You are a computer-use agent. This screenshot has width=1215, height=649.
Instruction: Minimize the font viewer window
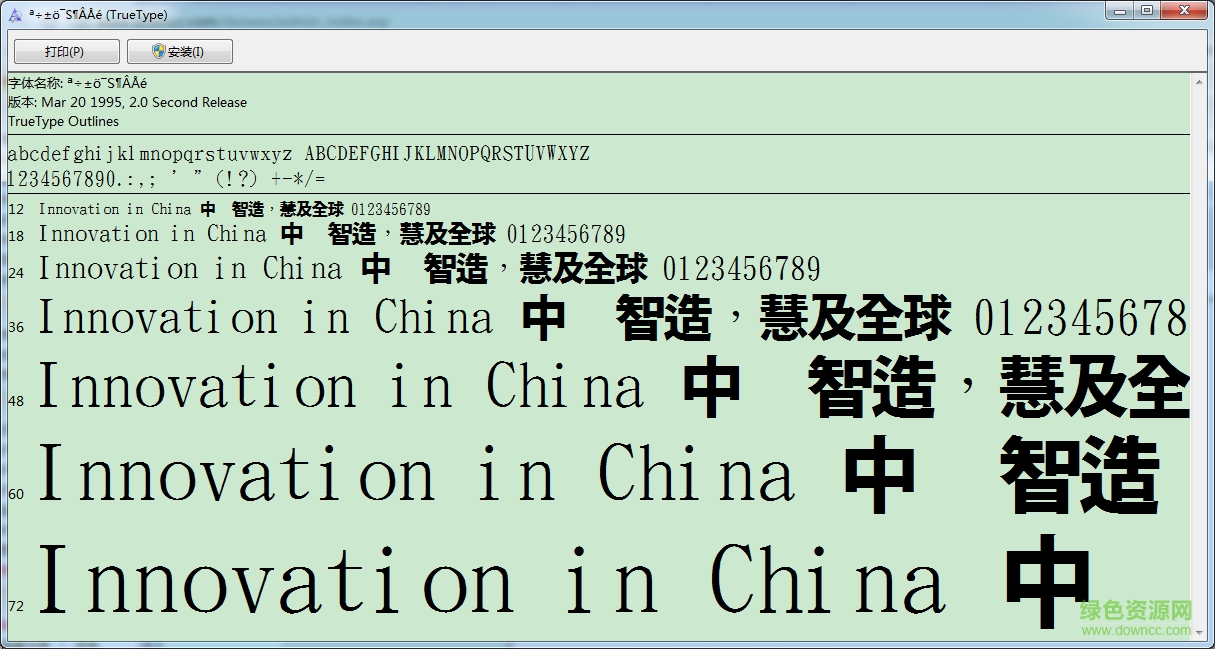(1119, 11)
